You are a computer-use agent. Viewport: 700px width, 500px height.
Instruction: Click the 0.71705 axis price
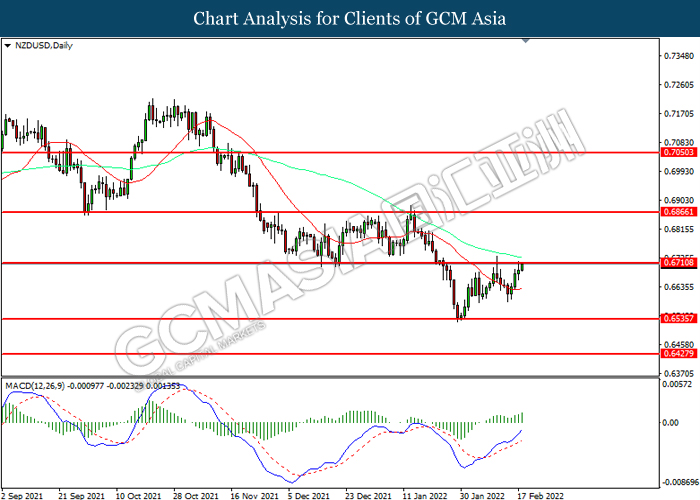point(679,114)
